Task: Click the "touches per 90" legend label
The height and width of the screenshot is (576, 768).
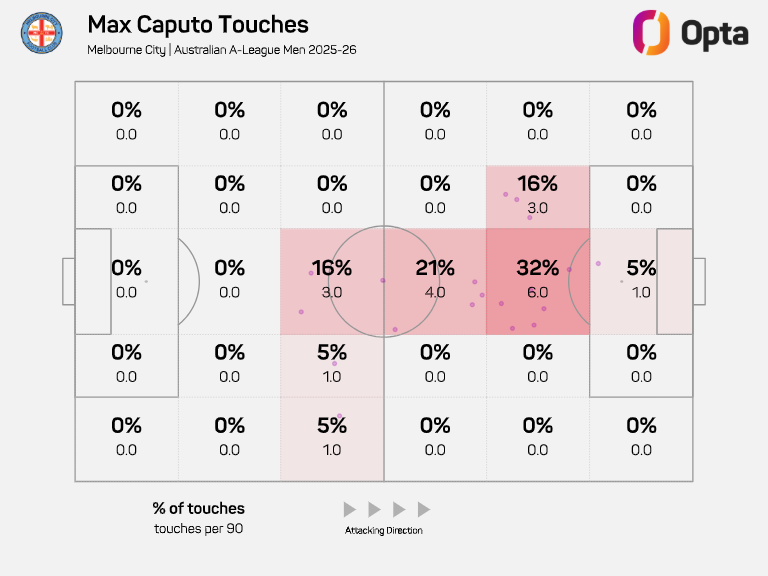Action: point(198,528)
